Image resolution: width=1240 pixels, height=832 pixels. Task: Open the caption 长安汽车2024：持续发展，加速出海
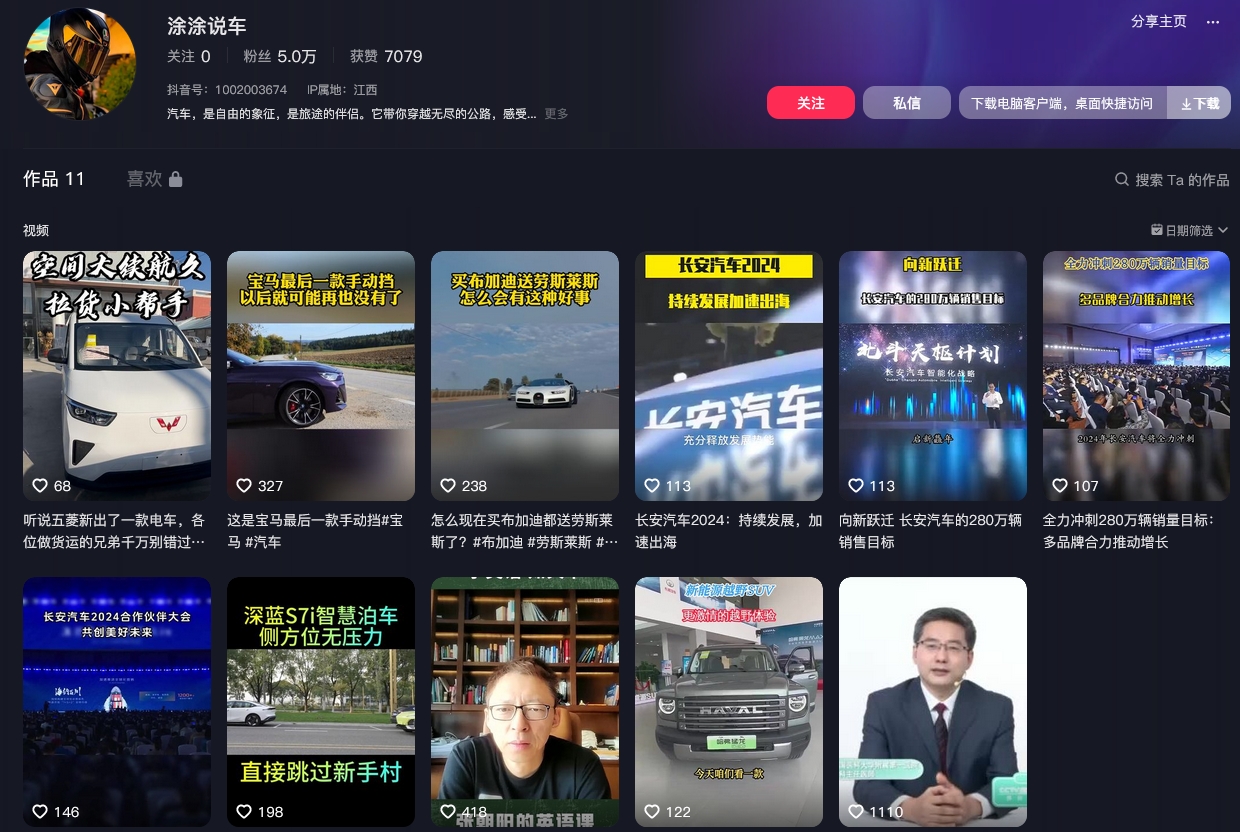(x=729, y=531)
